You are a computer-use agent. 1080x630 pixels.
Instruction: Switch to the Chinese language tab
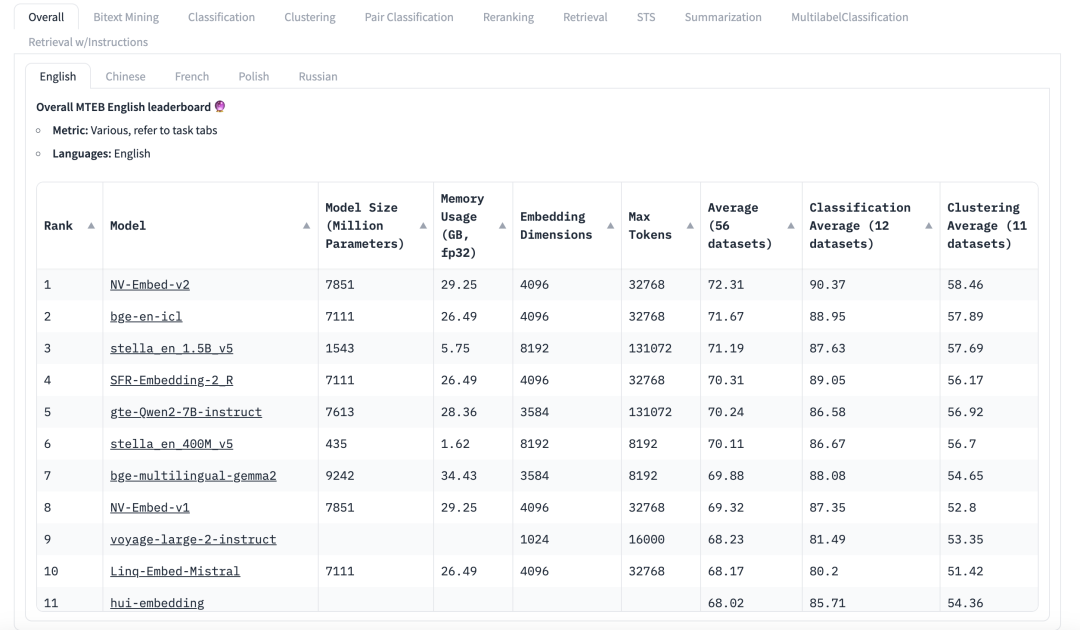(x=125, y=76)
